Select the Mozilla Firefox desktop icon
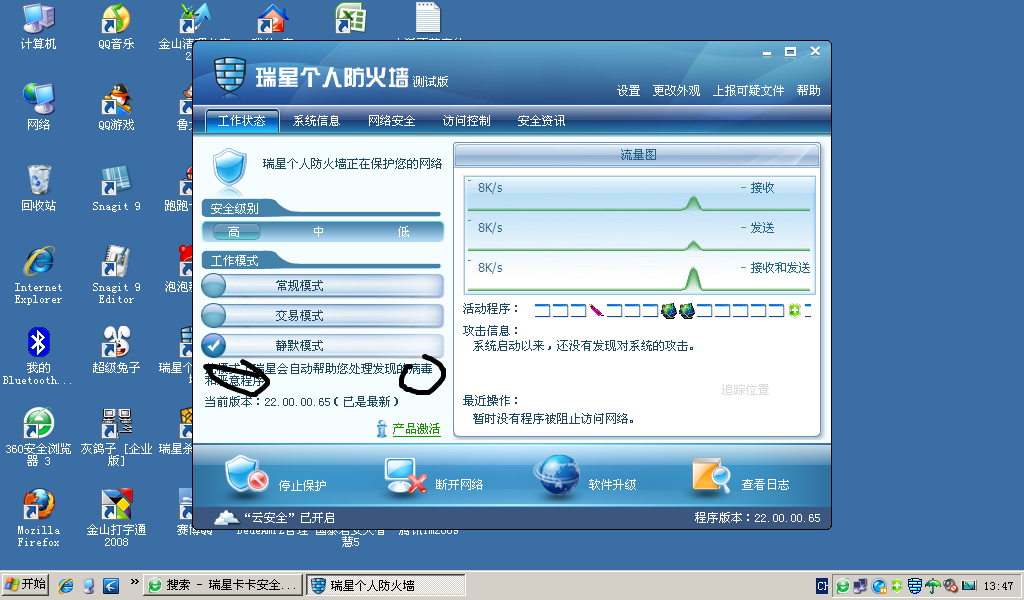Image resolution: width=1024 pixels, height=600 pixels. (38, 518)
